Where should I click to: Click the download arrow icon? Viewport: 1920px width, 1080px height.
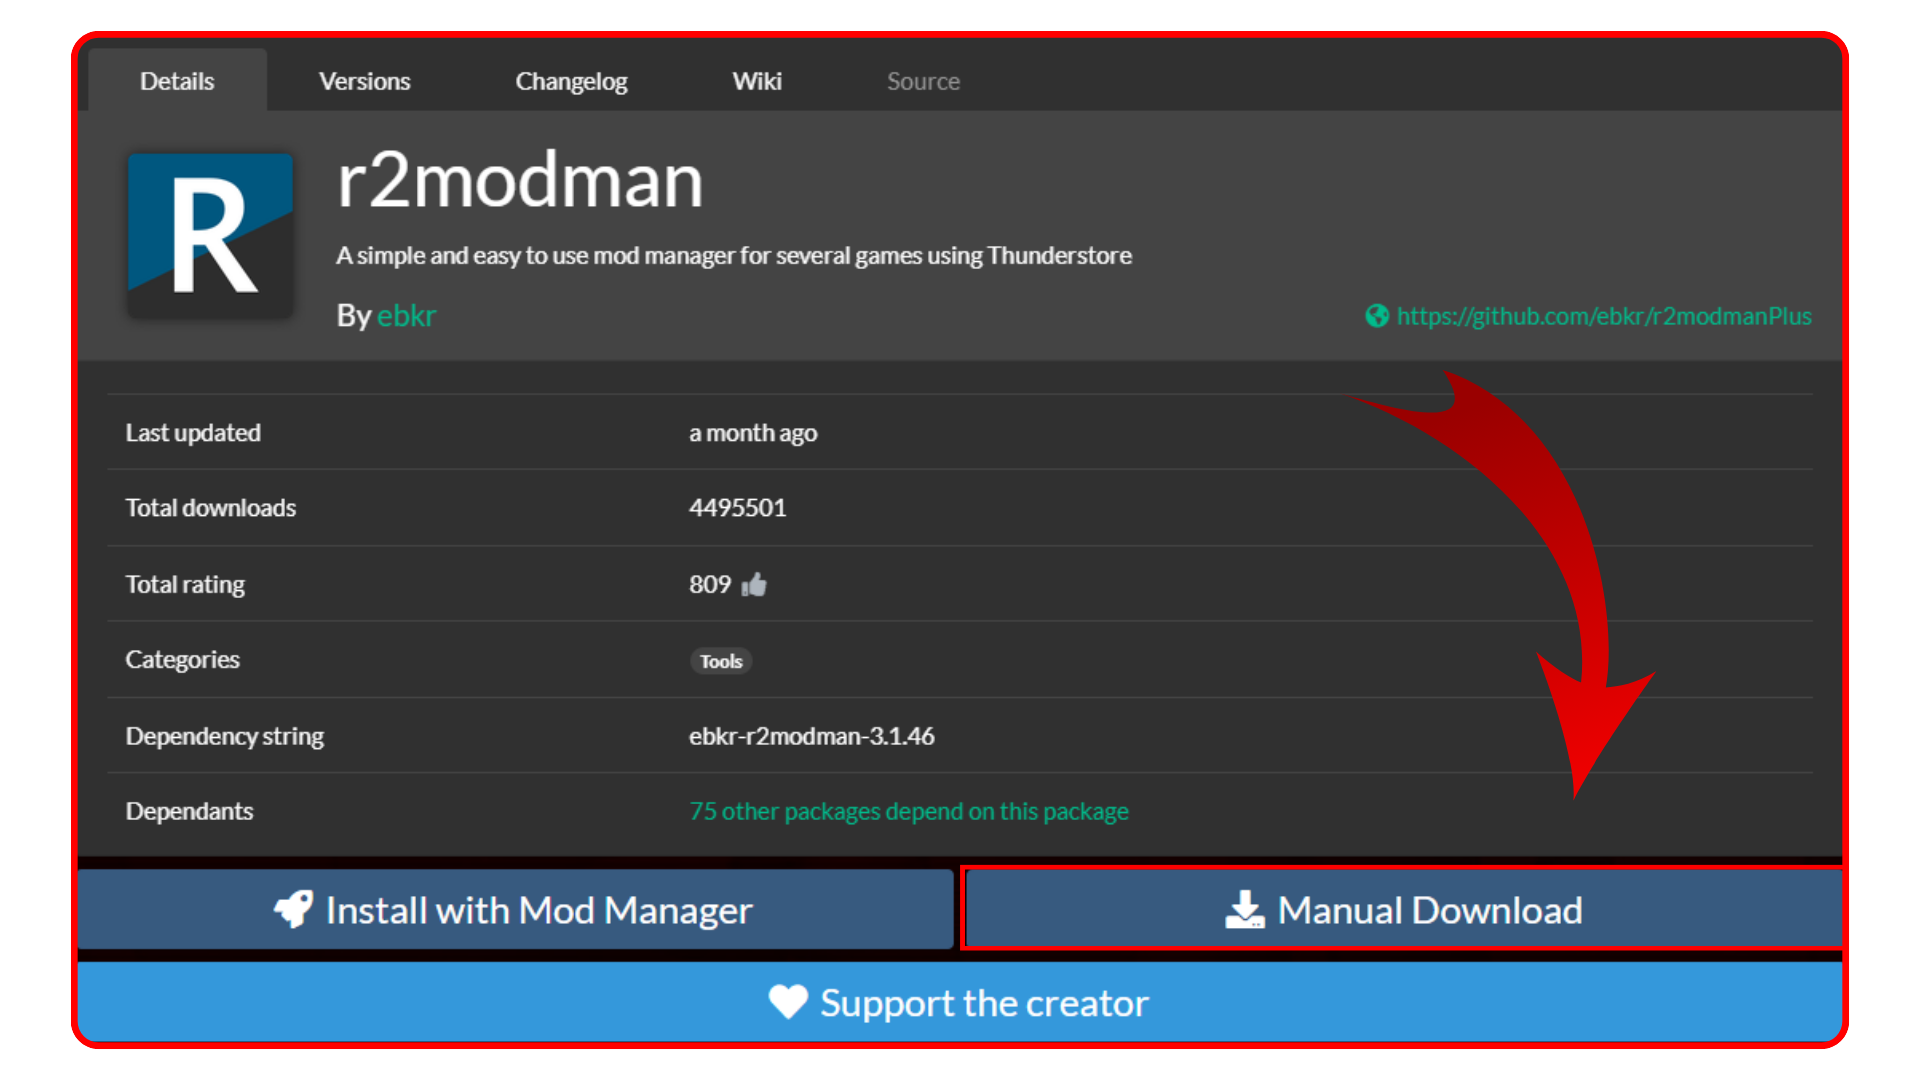point(1244,909)
